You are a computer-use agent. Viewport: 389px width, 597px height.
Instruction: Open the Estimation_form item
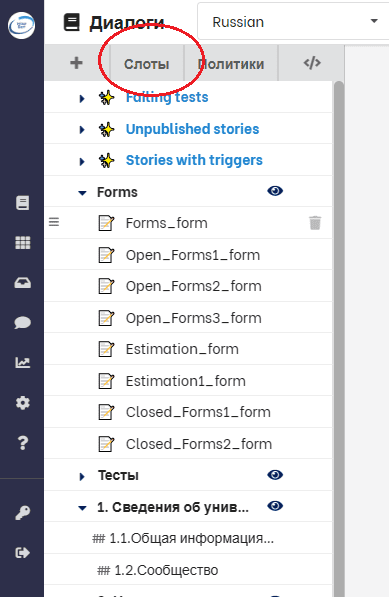click(182, 349)
